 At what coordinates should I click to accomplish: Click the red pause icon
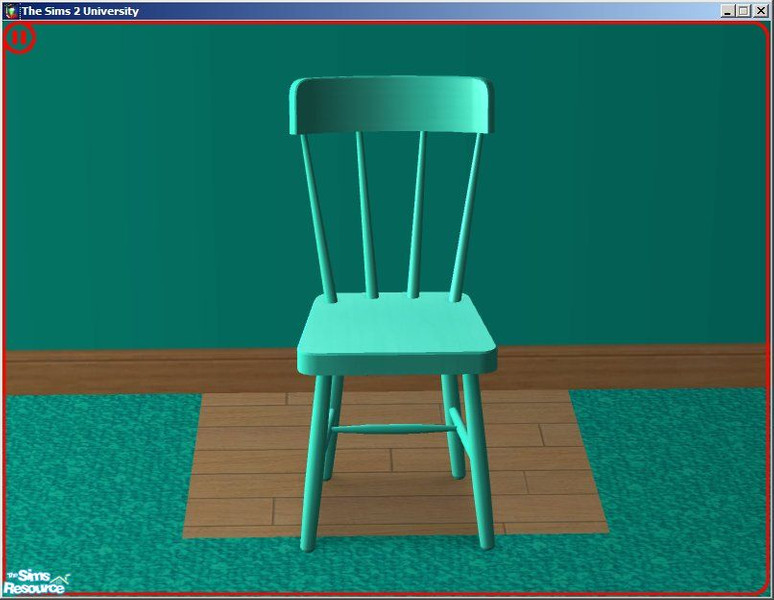20,39
